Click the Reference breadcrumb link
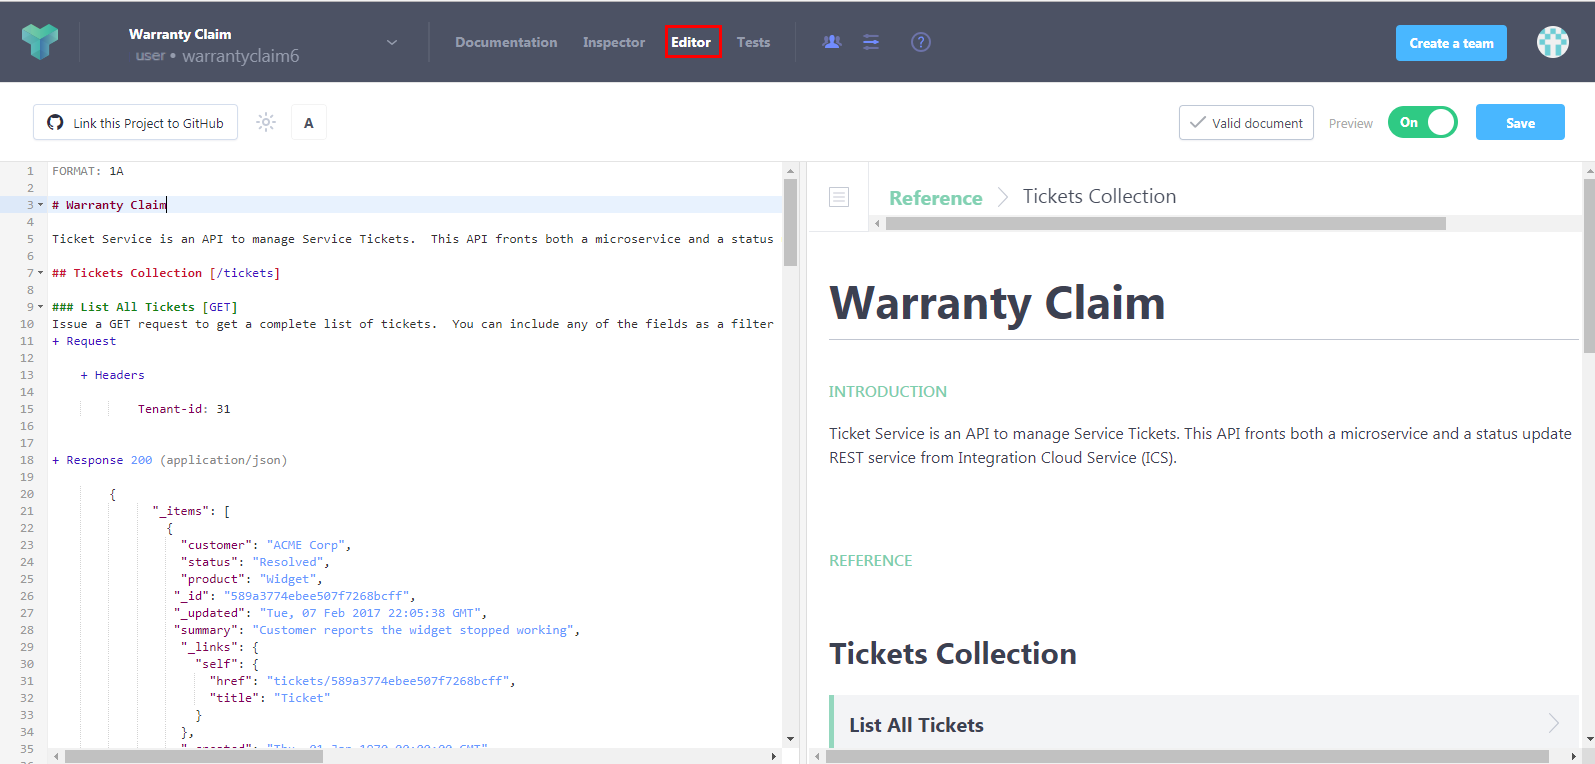Screen dimensions: 1595x764 (x=936, y=198)
